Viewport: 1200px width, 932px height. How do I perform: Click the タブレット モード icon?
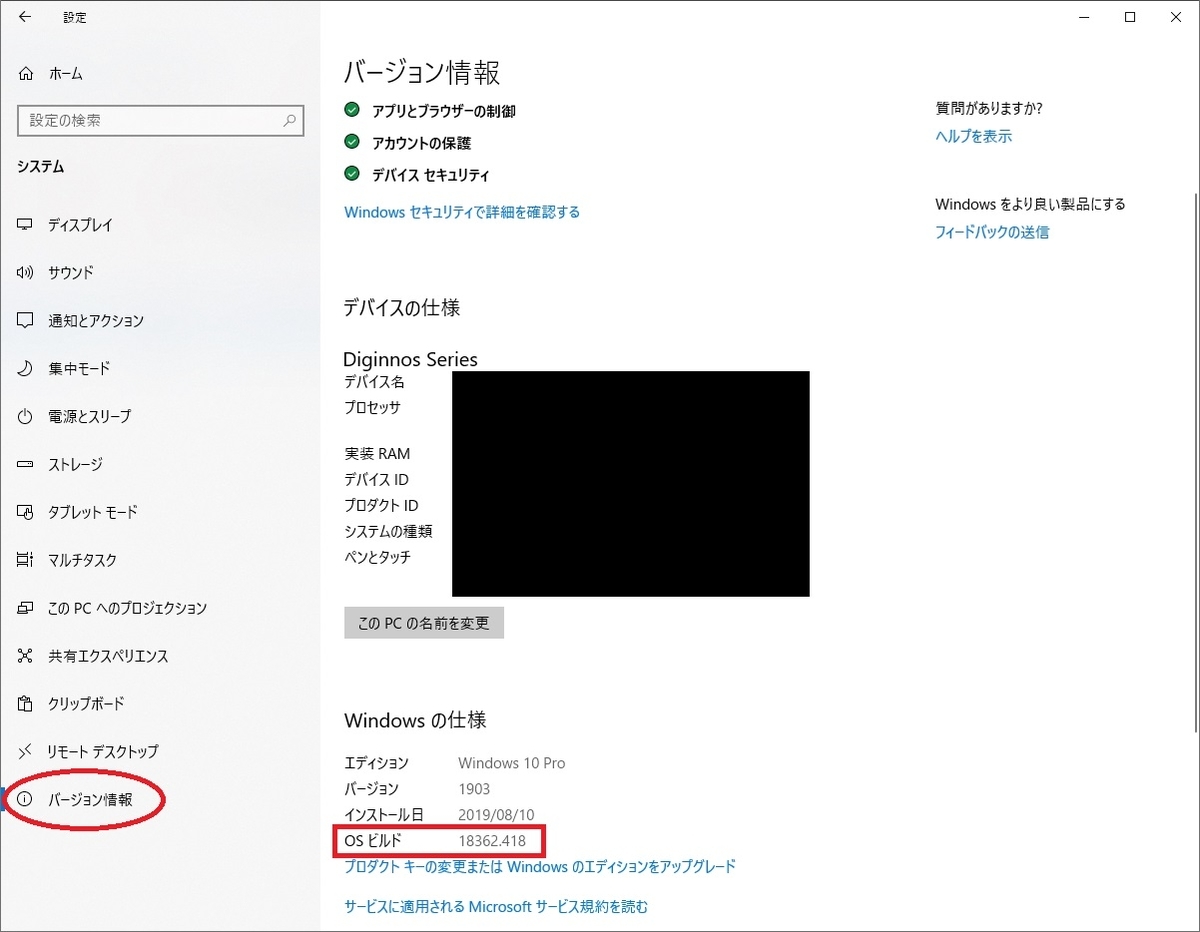pos(26,512)
